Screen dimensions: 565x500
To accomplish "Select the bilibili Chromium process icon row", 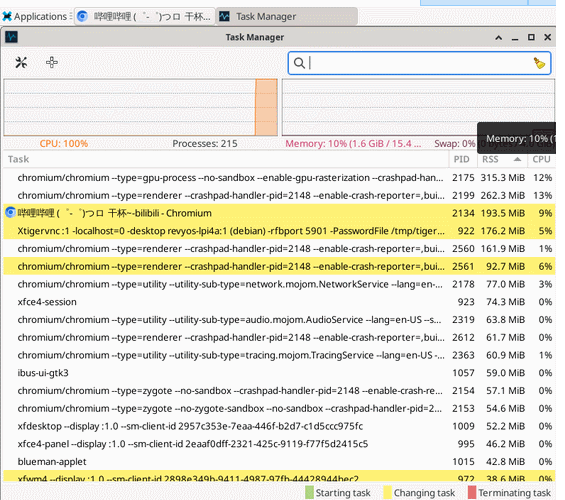I will [279, 213].
